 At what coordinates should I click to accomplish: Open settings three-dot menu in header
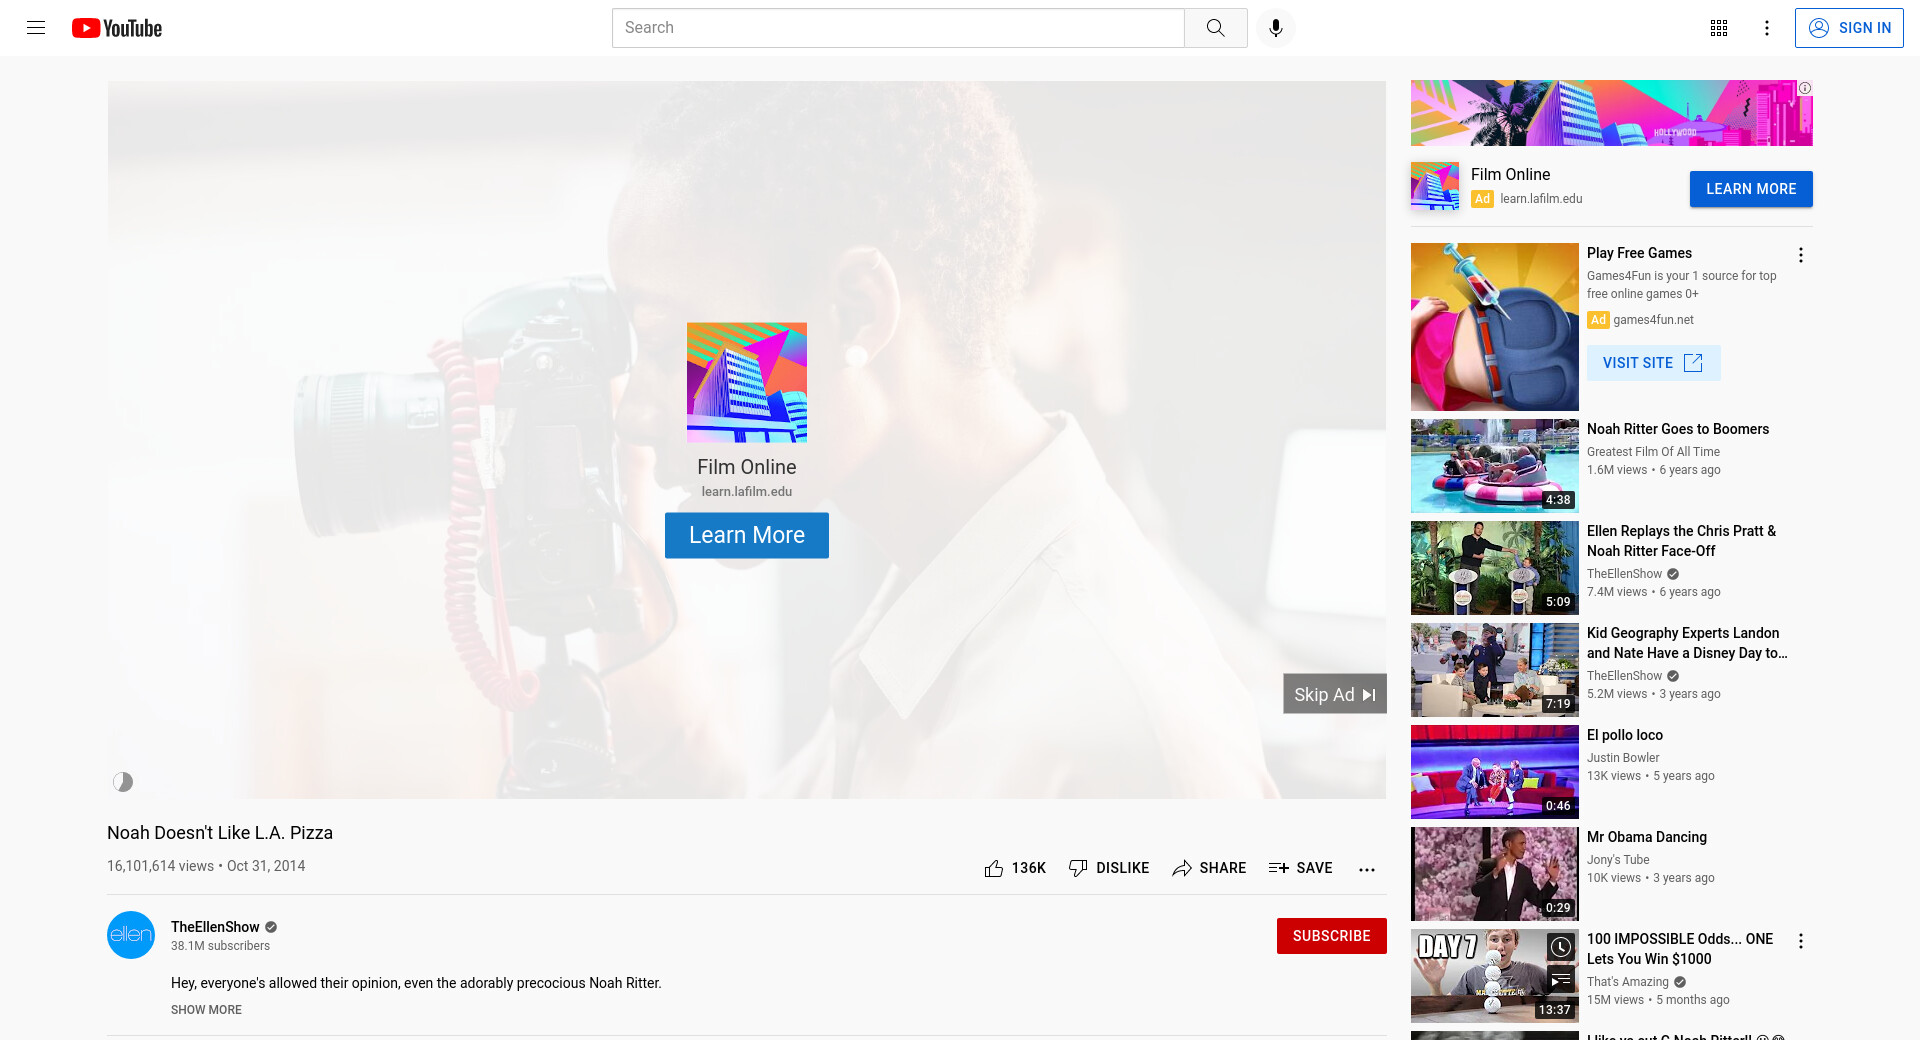1767,28
